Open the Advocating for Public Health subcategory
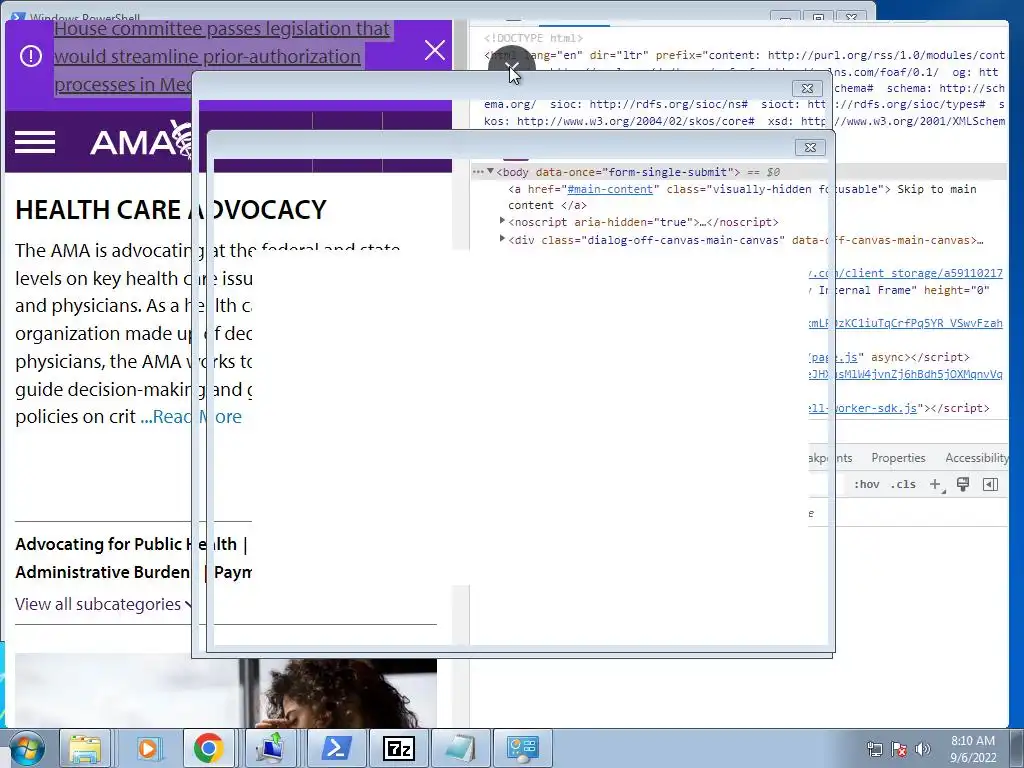The width and height of the screenshot is (1024, 768). click(126, 544)
